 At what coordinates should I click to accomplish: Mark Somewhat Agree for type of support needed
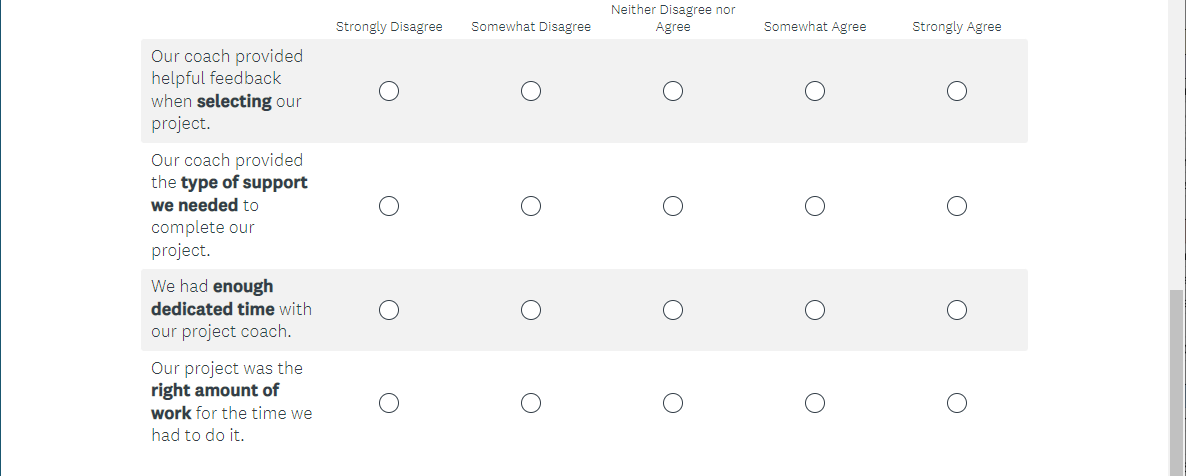(815, 206)
